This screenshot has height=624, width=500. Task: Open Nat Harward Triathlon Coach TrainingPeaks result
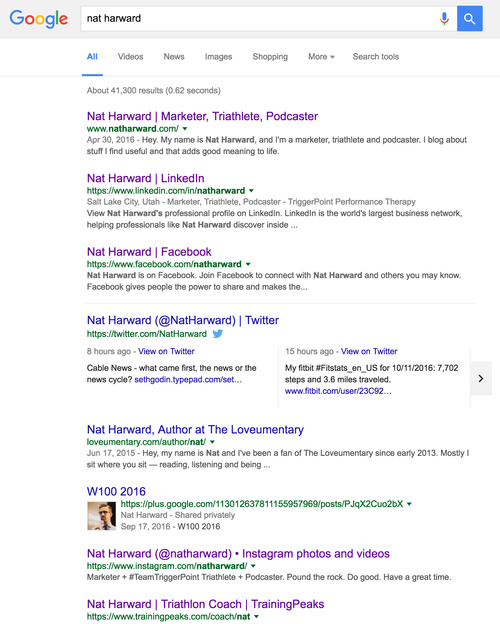(x=205, y=604)
